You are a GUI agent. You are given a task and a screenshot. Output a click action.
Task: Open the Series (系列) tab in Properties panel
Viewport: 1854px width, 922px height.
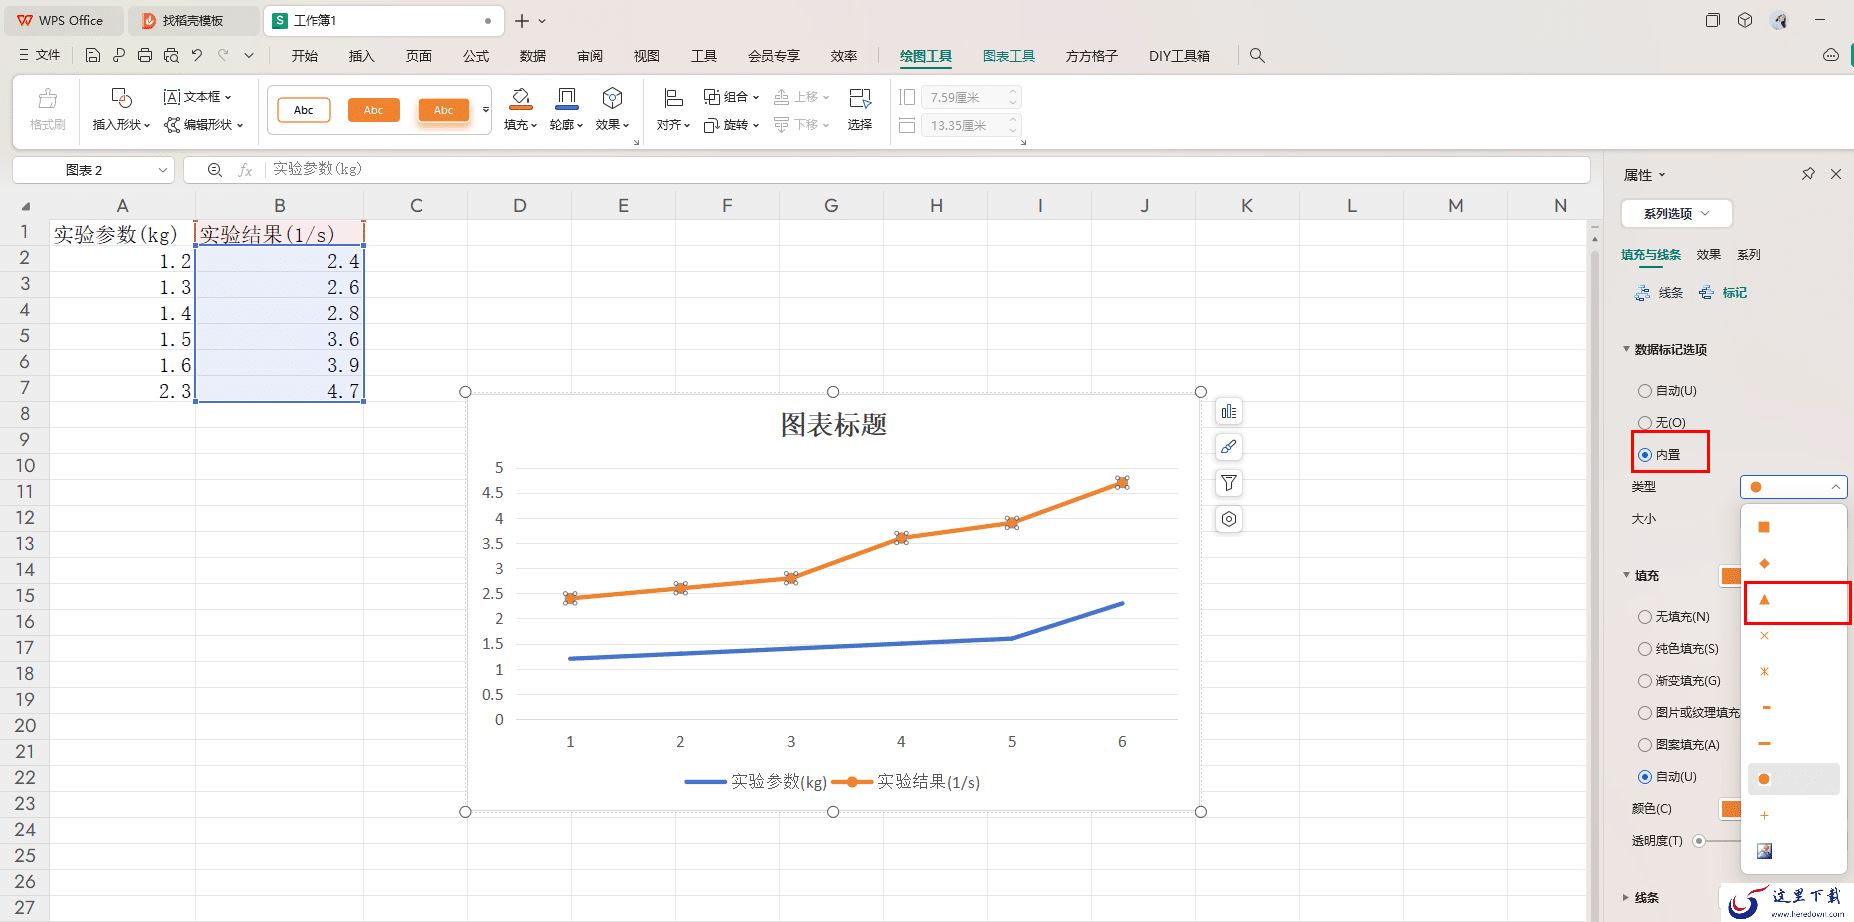pos(1749,255)
